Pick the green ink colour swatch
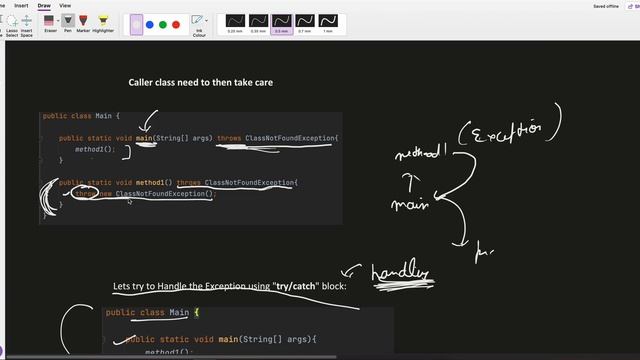The height and width of the screenshot is (360, 640). pos(163,25)
